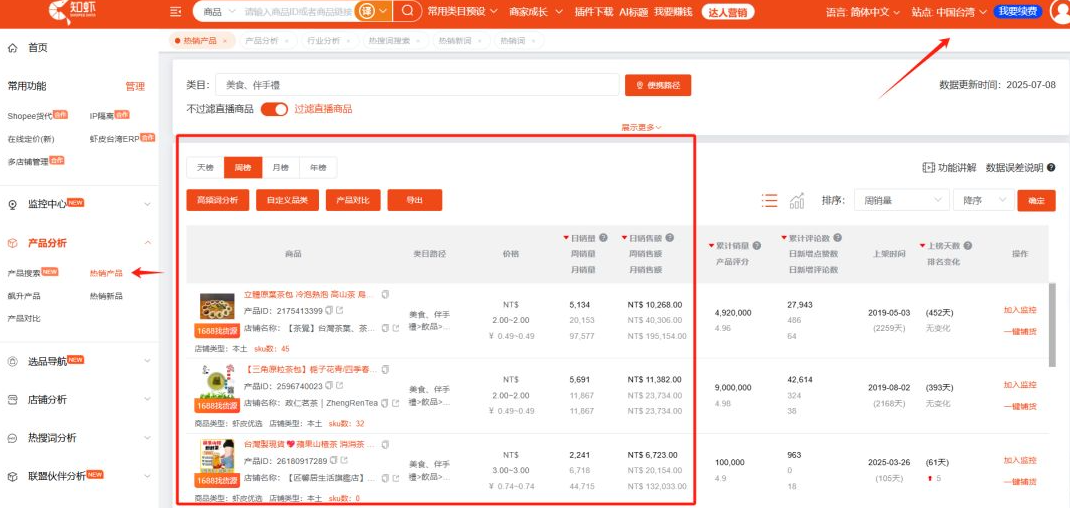Click home icon beside 首页
The image size is (1070, 515).
click(12, 48)
